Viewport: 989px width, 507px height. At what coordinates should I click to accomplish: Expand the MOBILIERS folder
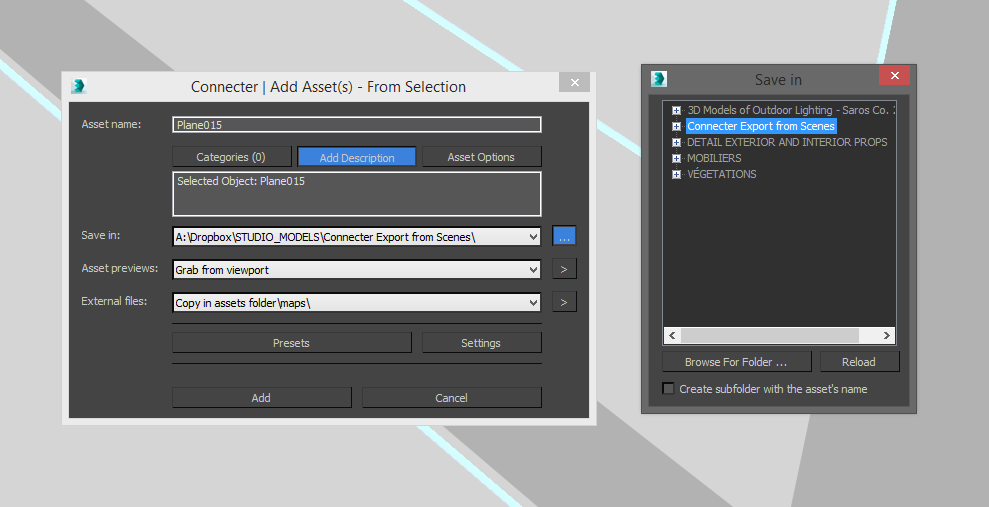676,158
